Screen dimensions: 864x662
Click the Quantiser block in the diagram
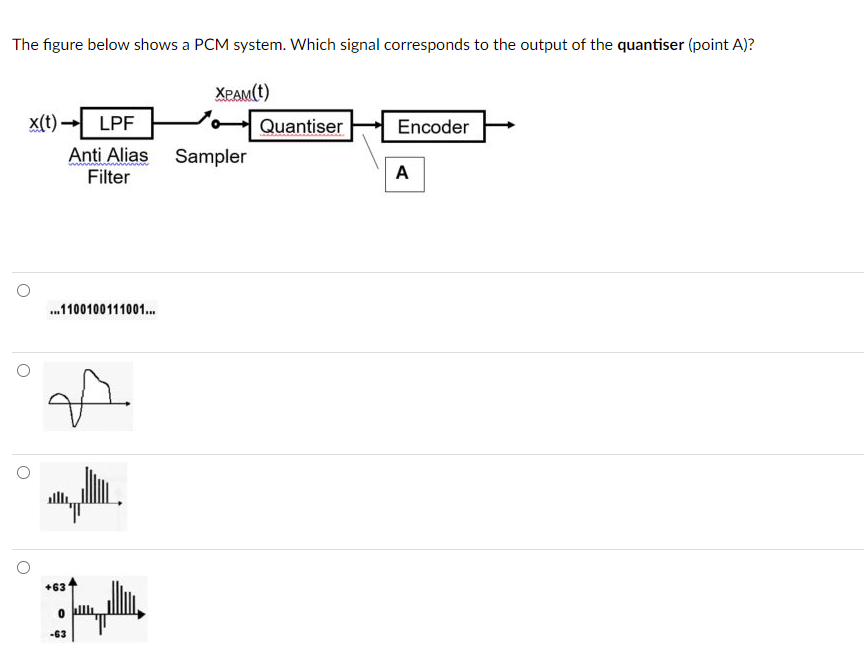coord(300,126)
